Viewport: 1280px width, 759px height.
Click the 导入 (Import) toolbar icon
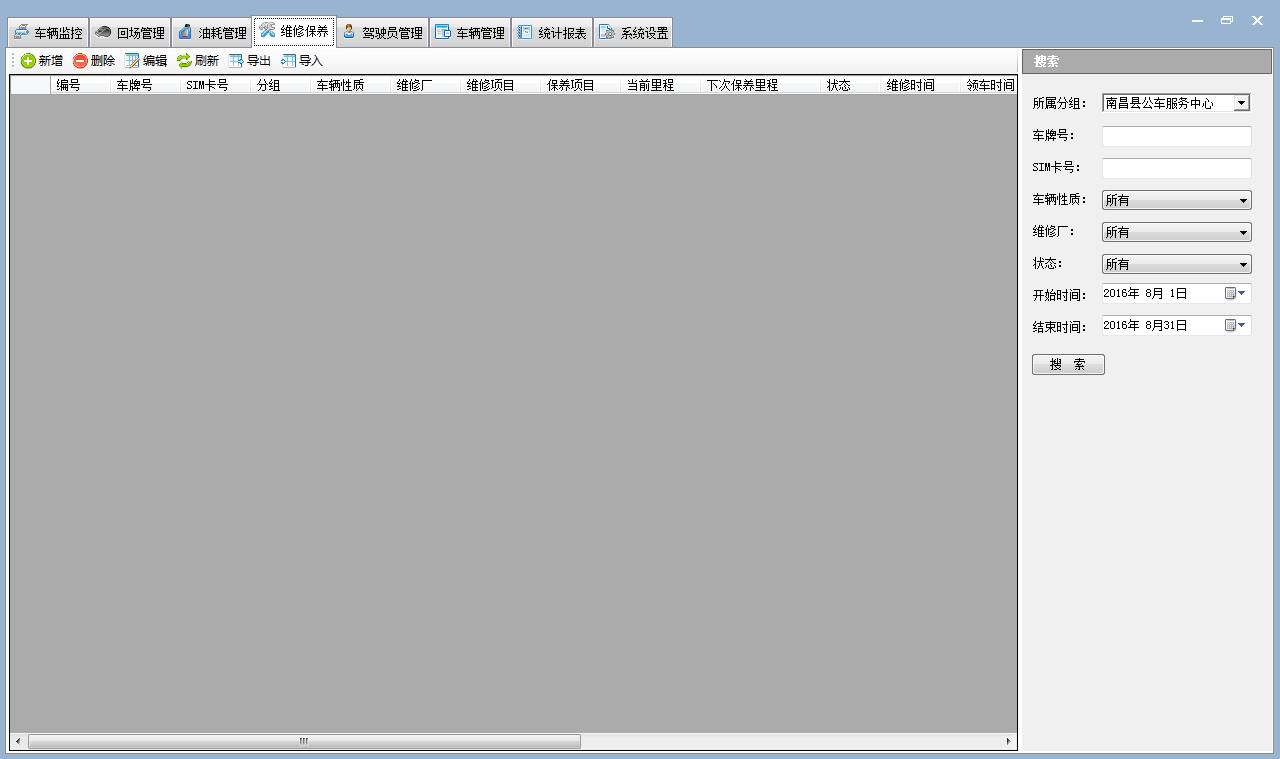pos(288,61)
